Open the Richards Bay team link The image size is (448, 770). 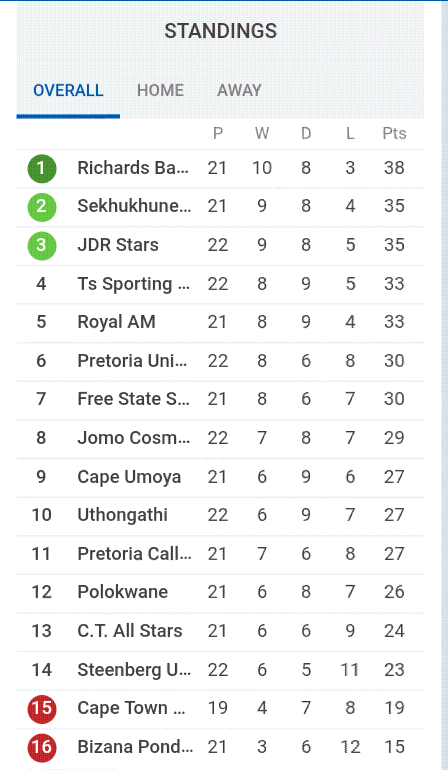(x=133, y=168)
